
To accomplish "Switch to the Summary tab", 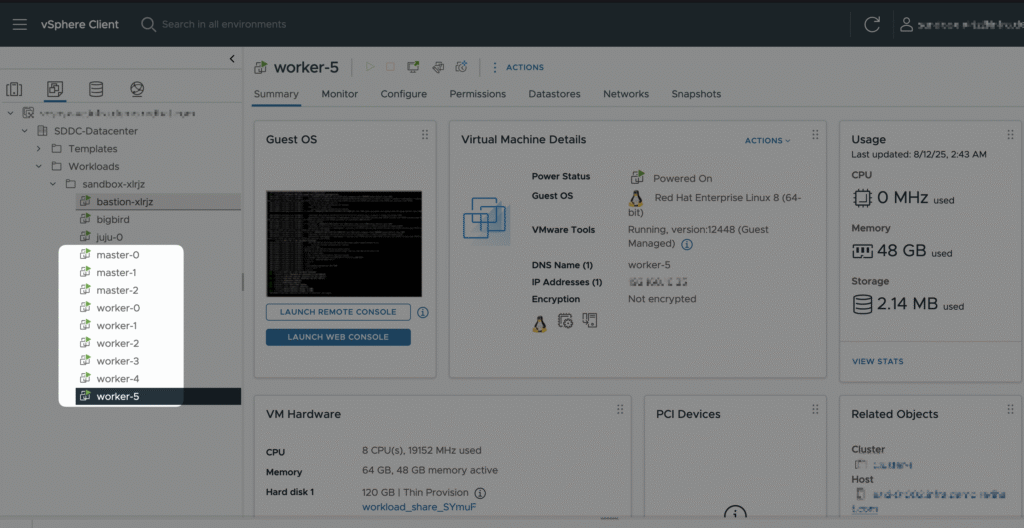I will tap(276, 94).
